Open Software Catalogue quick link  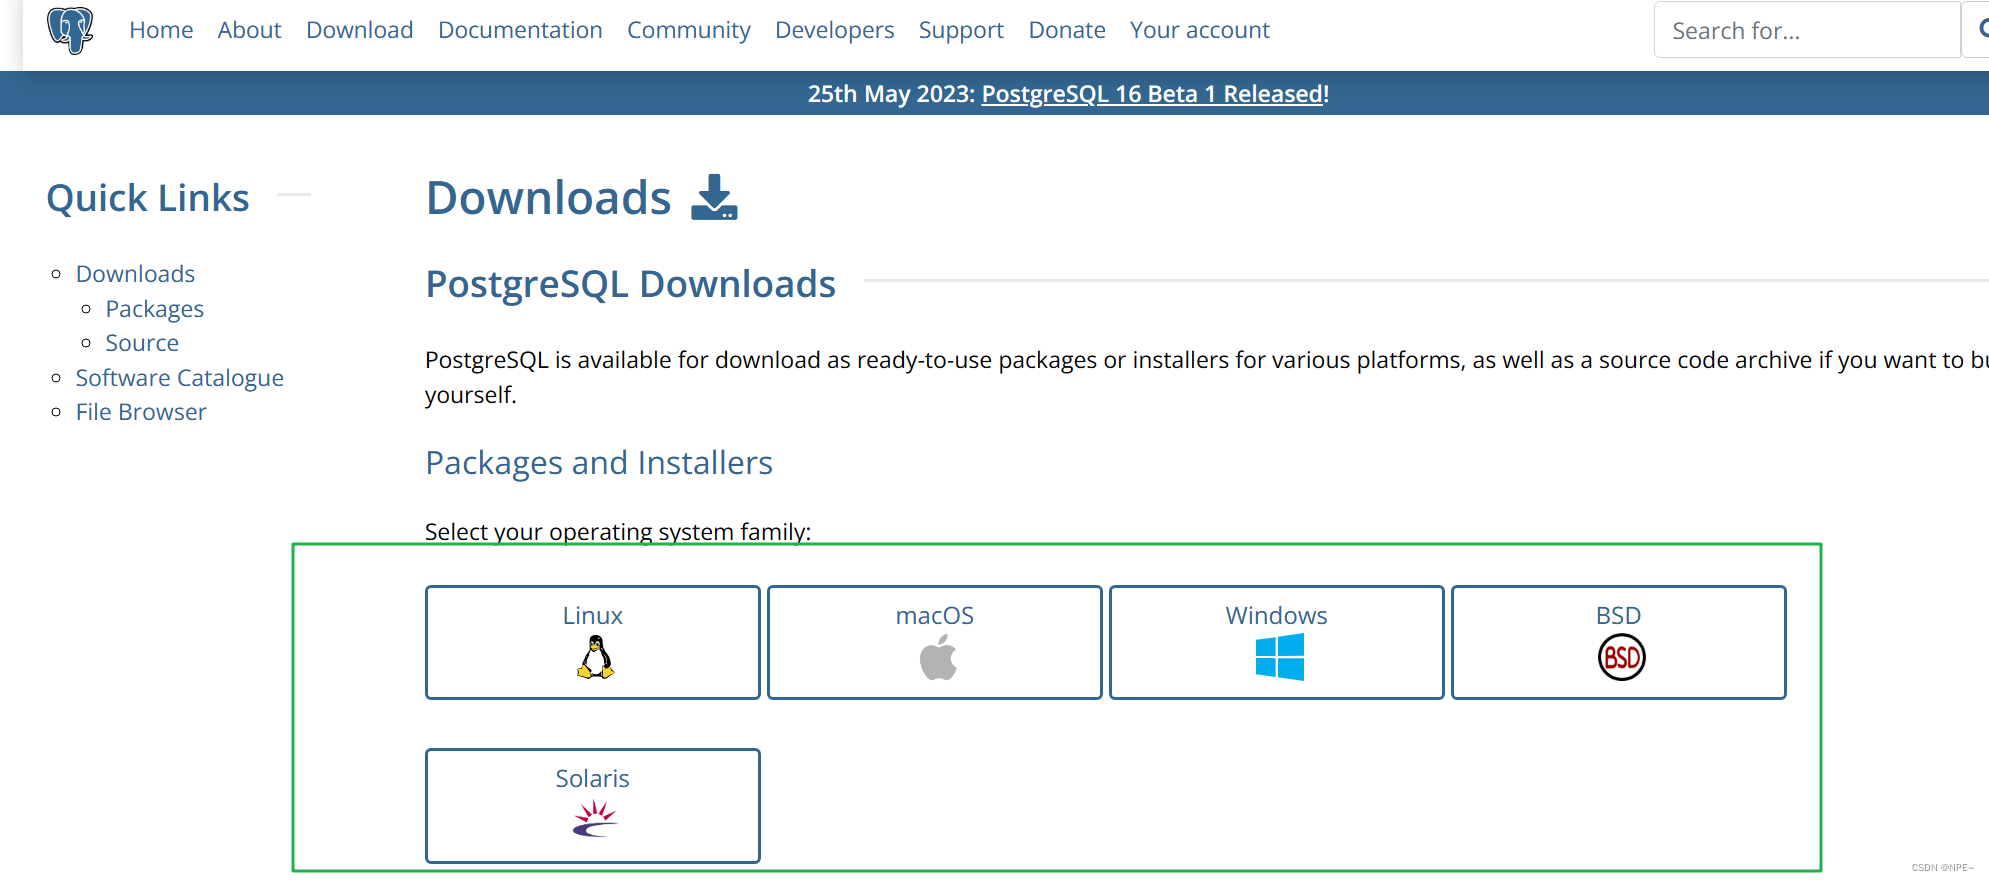[x=180, y=378]
